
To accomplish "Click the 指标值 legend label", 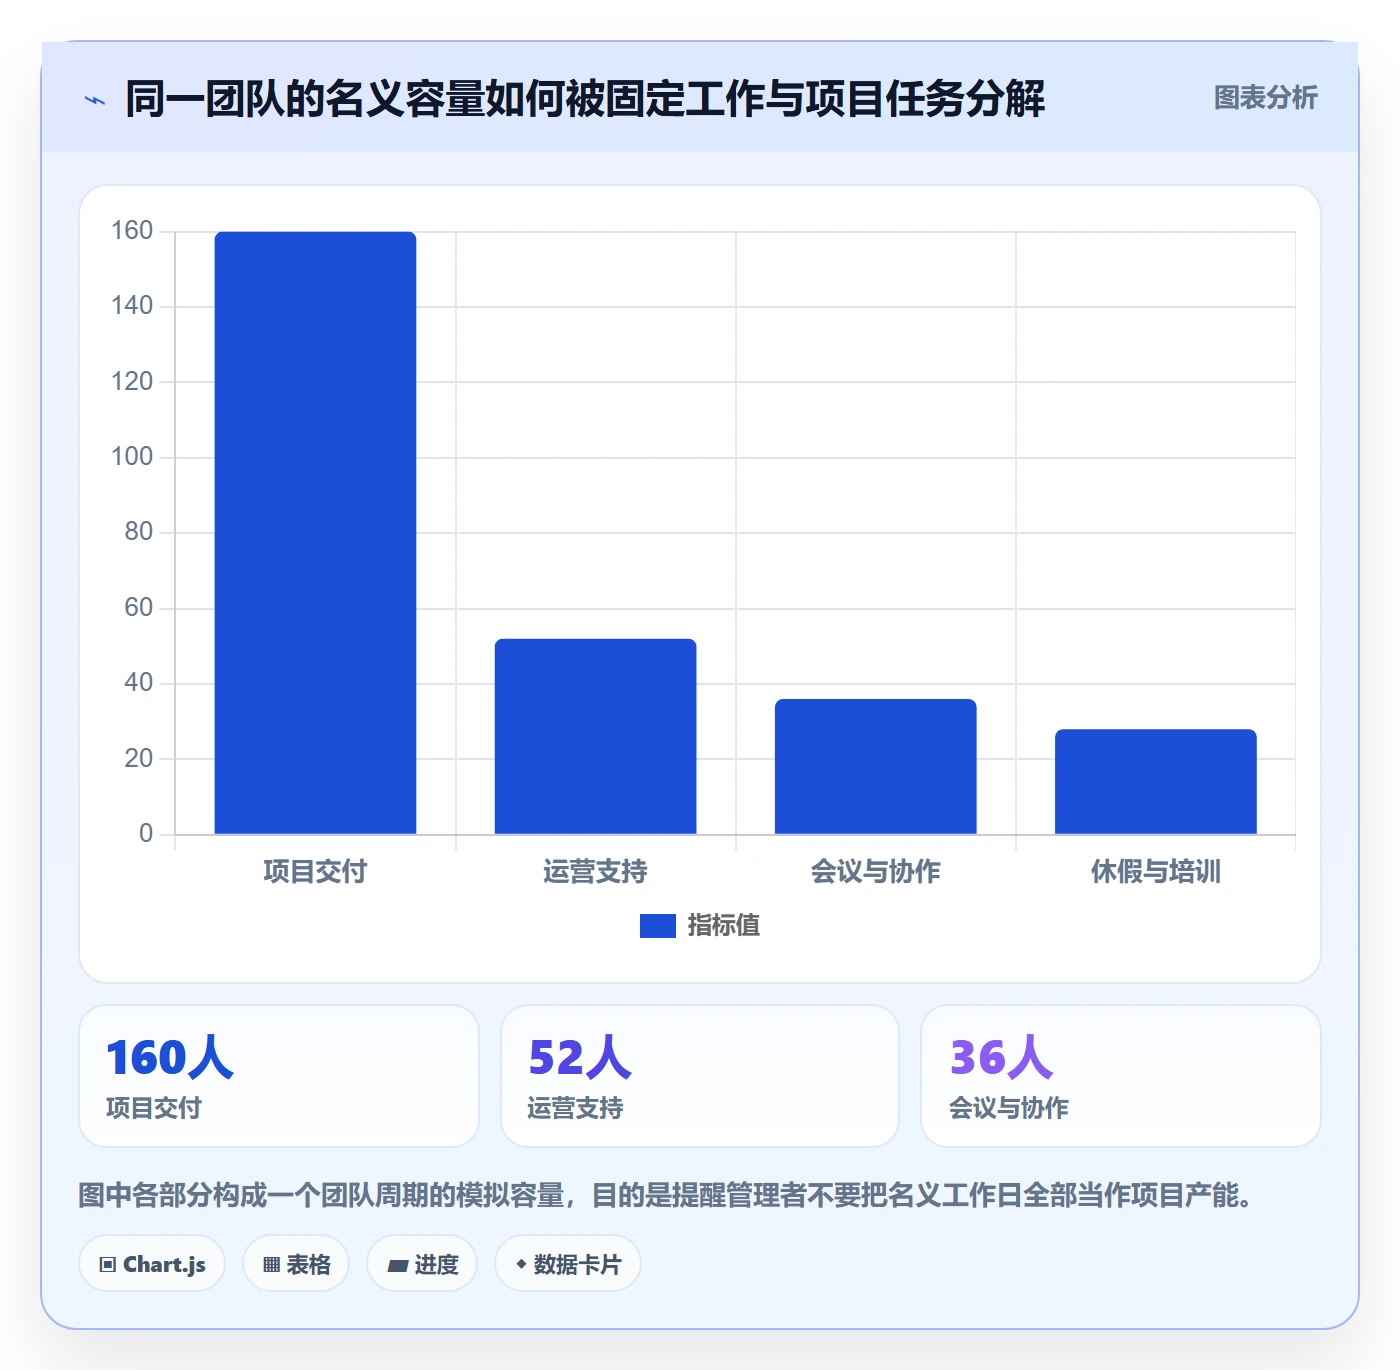I will point(723,926).
